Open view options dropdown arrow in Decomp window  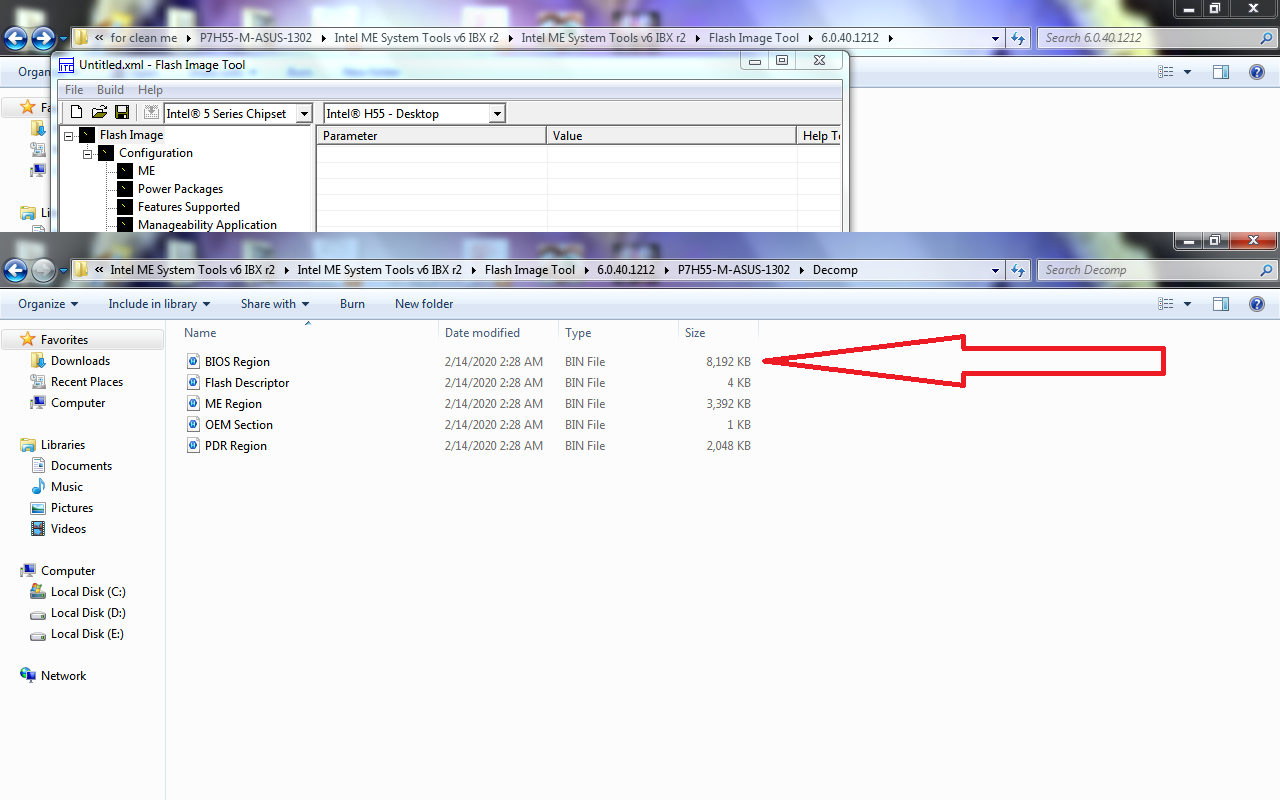tap(1188, 304)
